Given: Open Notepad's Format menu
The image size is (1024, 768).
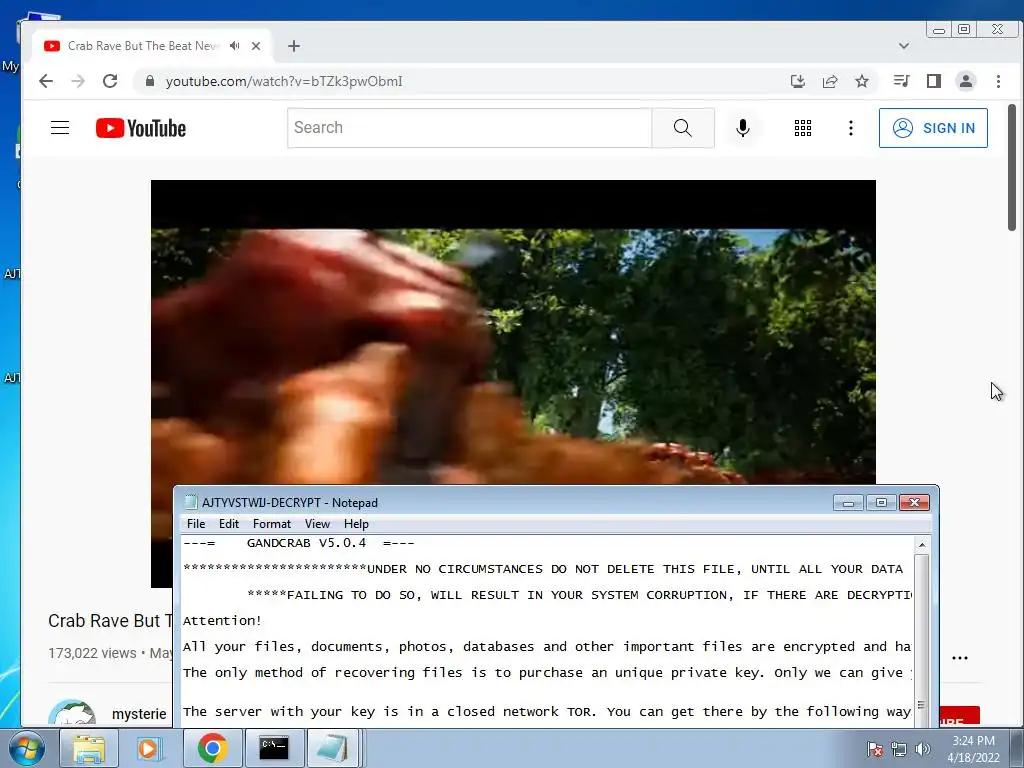Looking at the screenshot, I should point(272,524).
